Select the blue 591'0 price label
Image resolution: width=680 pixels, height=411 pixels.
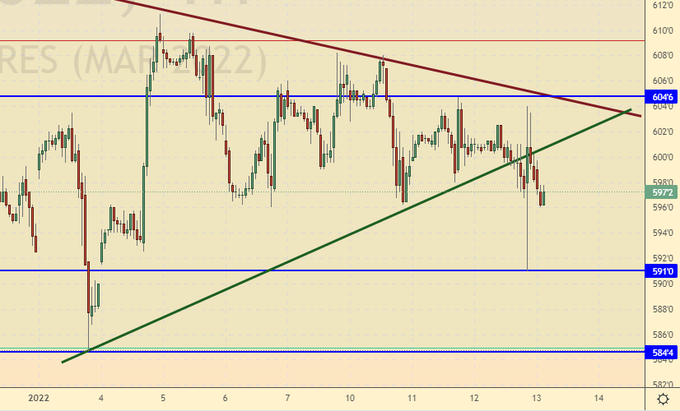662,270
